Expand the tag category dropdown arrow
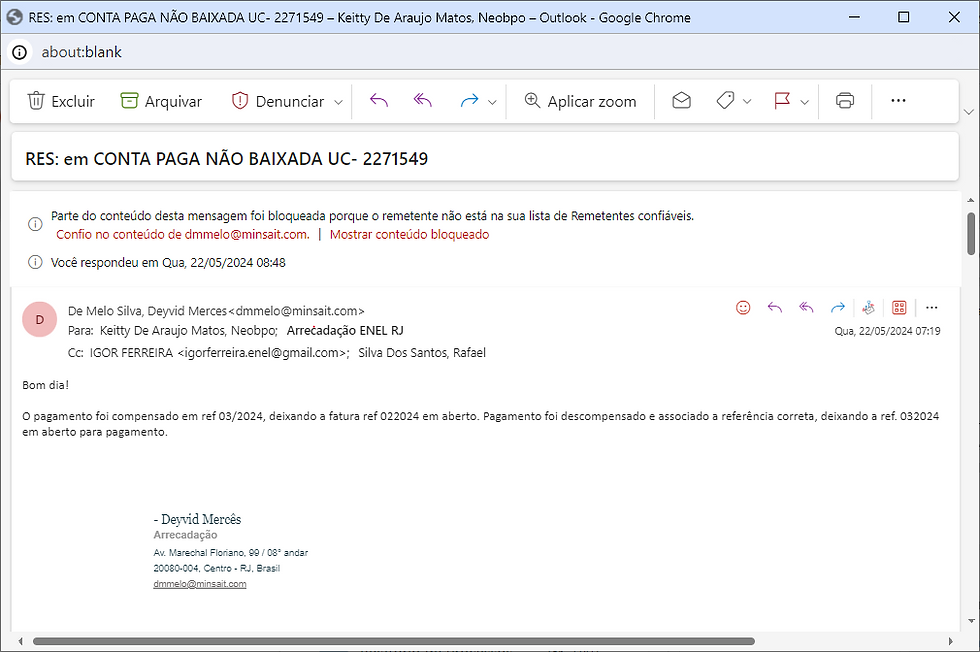Image resolution: width=980 pixels, height=652 pixels. [747, 102]
